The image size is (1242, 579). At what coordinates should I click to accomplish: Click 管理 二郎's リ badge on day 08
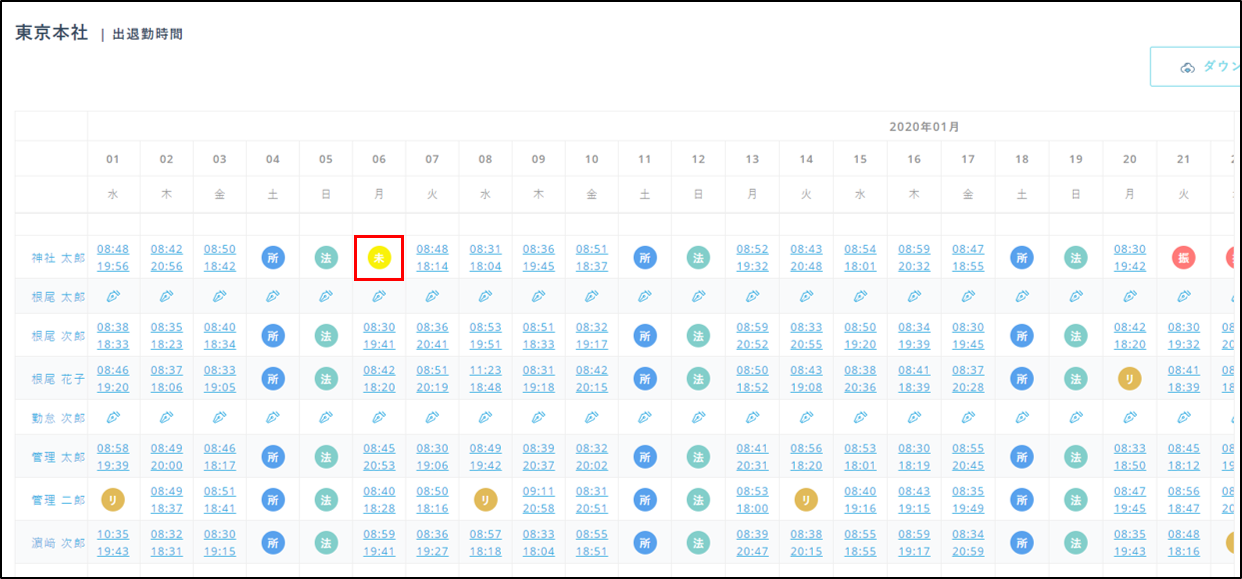486,500
